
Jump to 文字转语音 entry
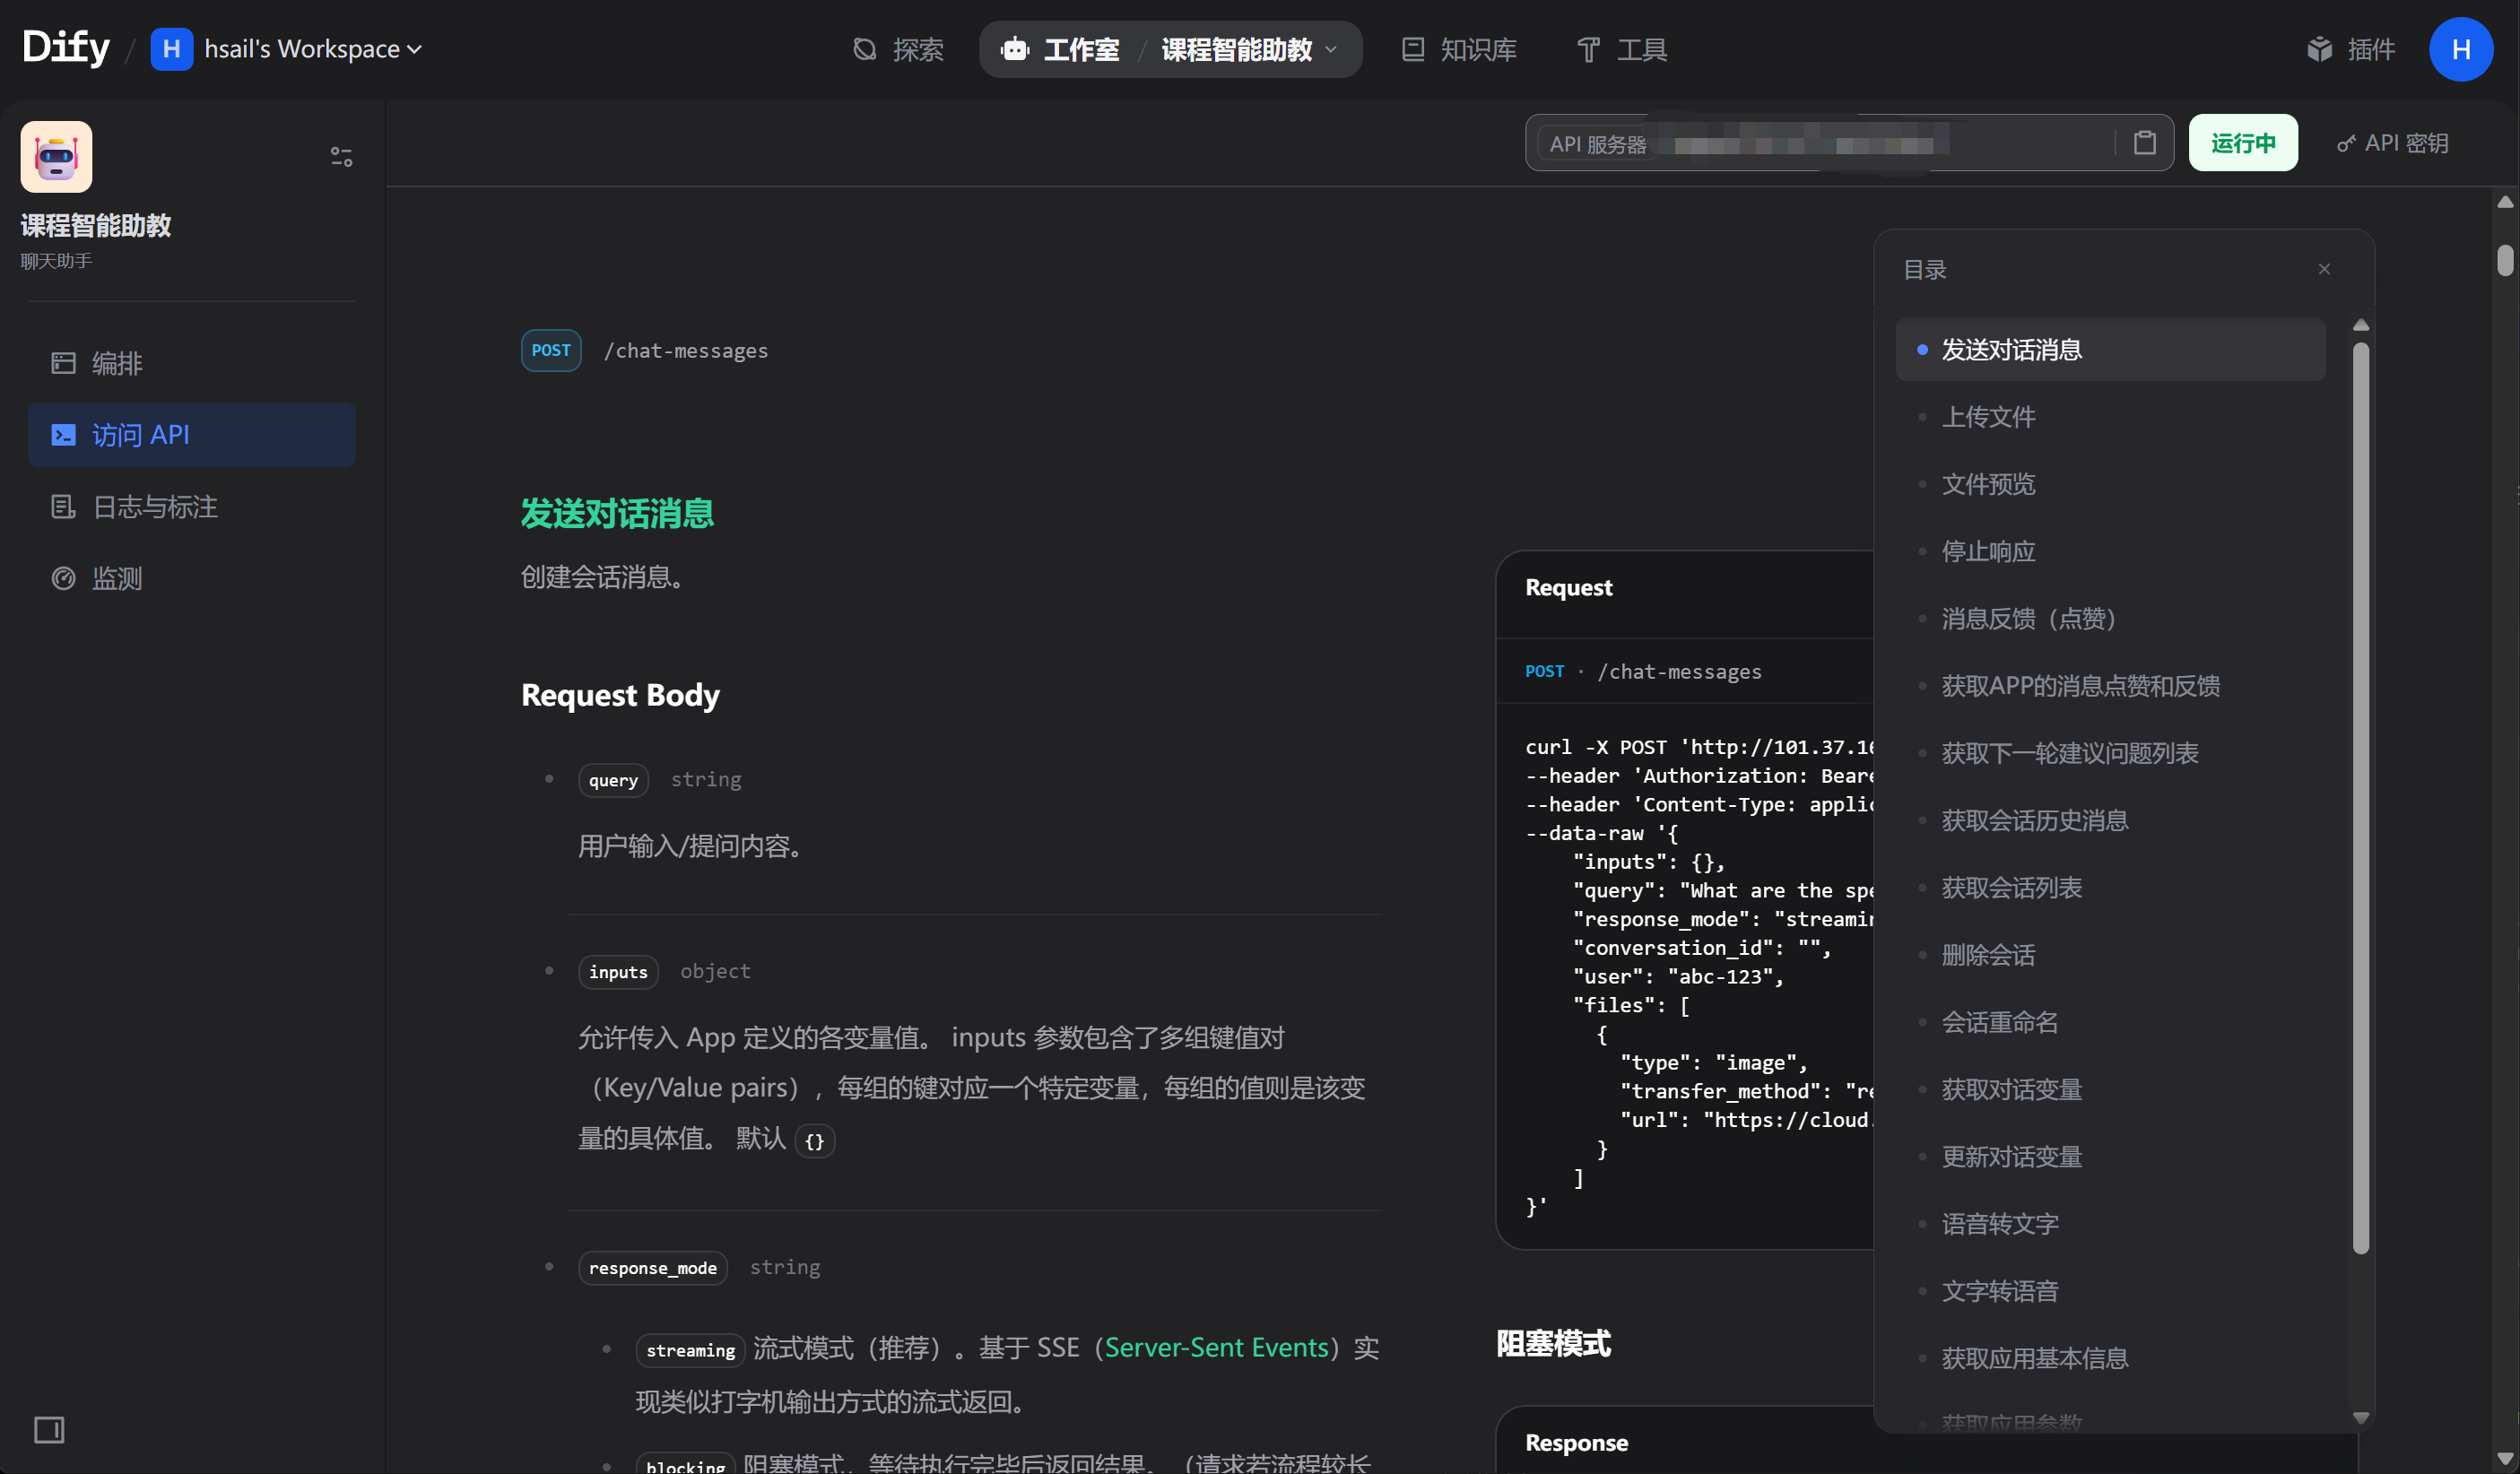[x=2110, y=1291]
